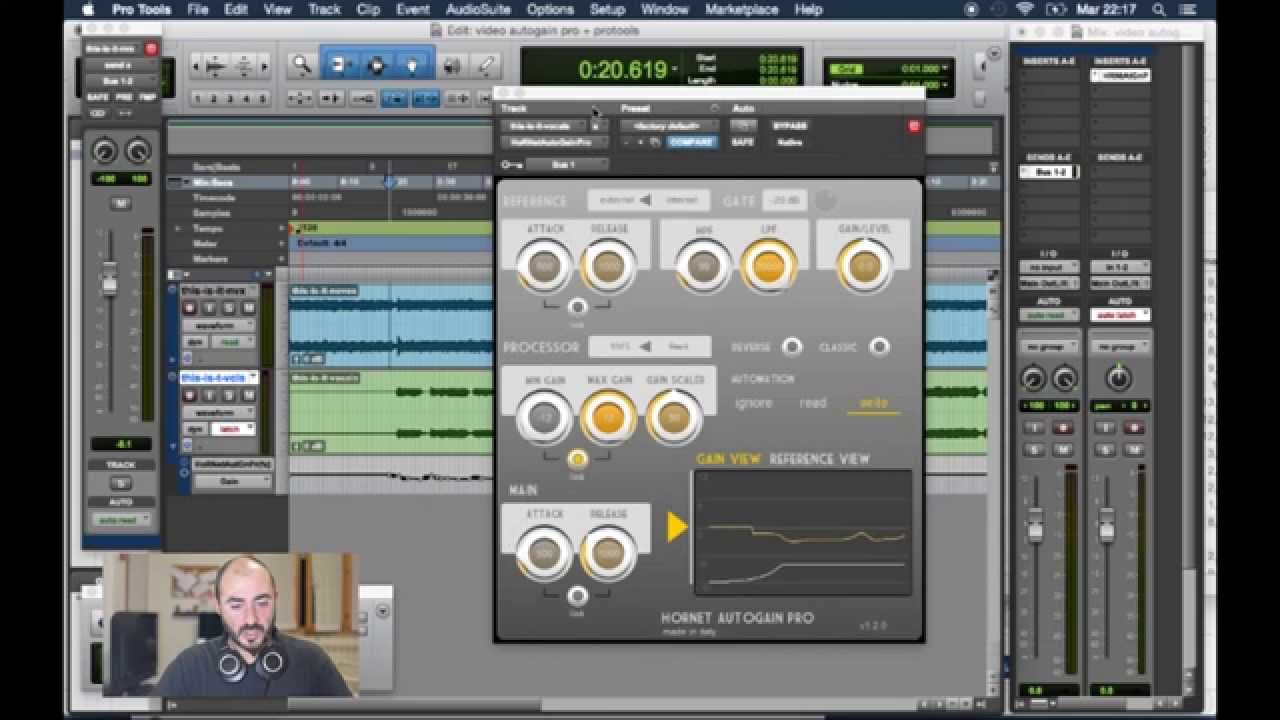Click the vertical audio zoom button

click(243, 67)
